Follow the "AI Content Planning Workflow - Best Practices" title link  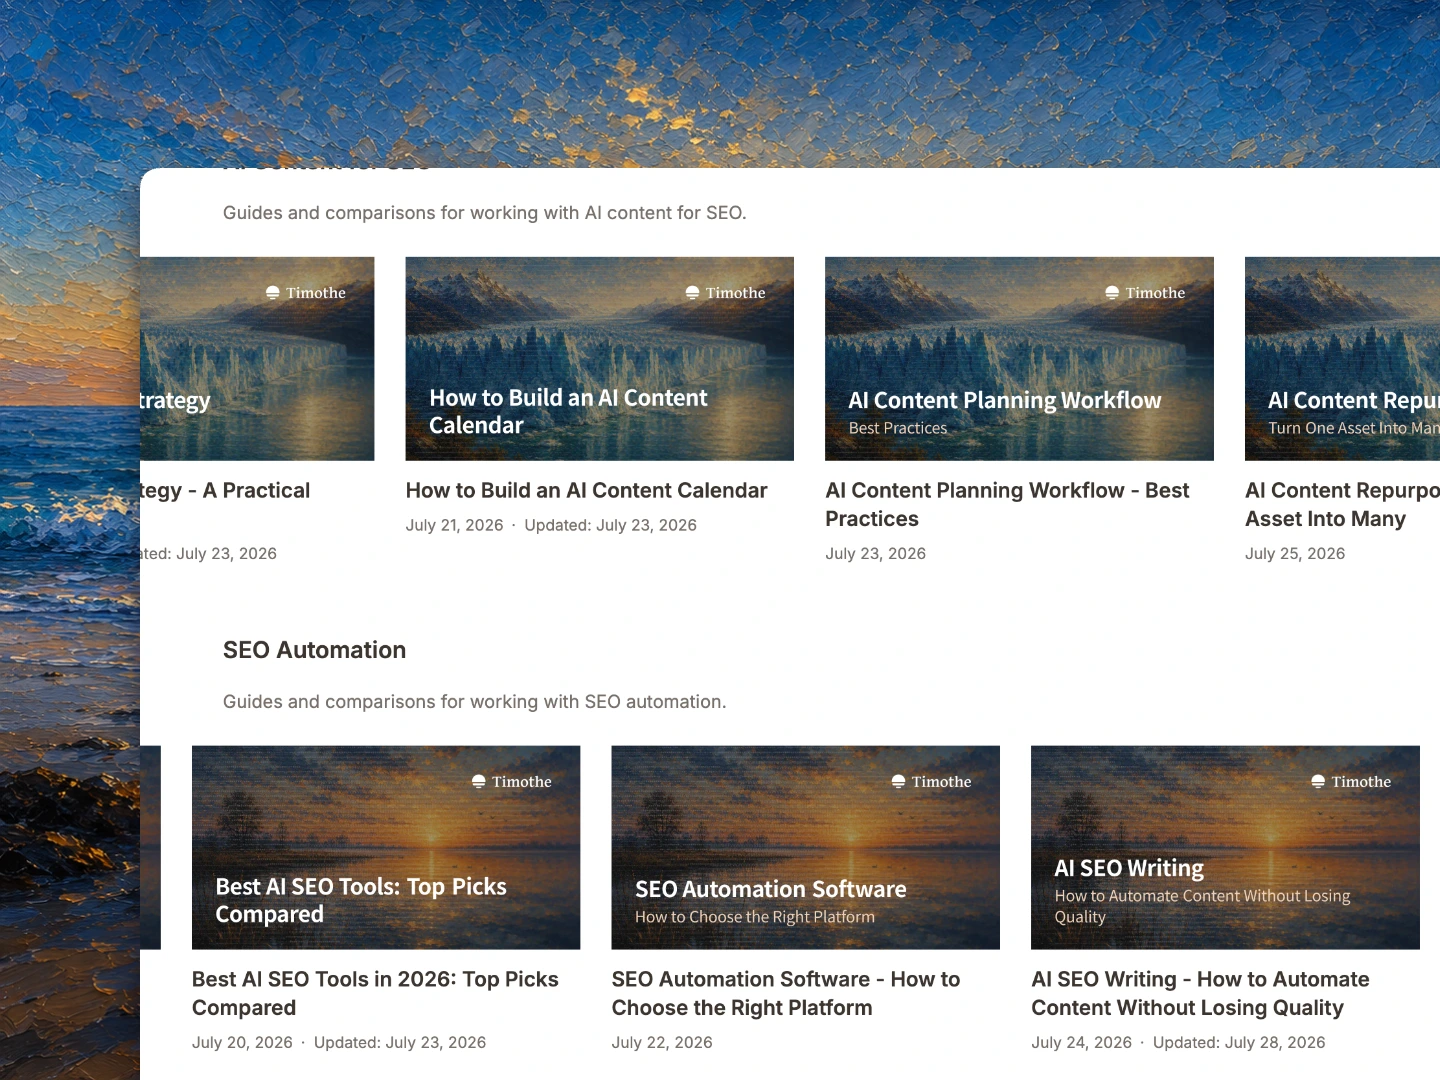tap(1007, 505)
